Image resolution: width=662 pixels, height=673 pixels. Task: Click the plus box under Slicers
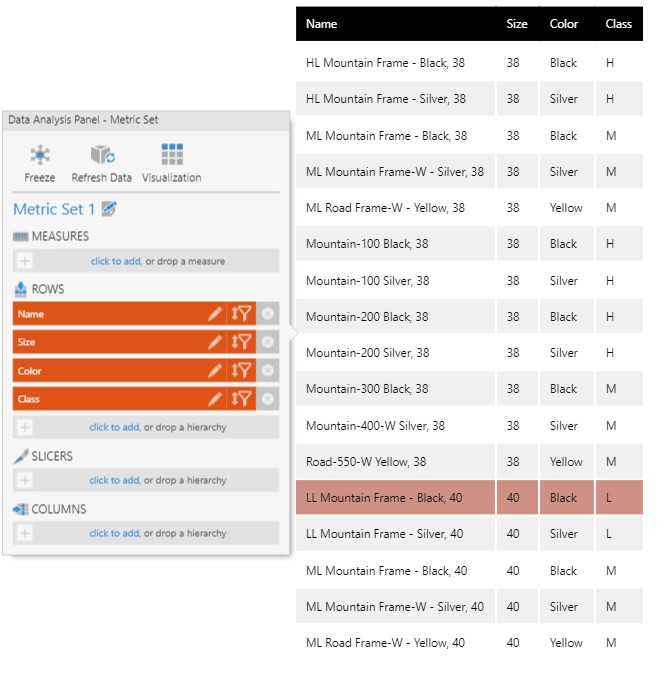pos(25,480)
